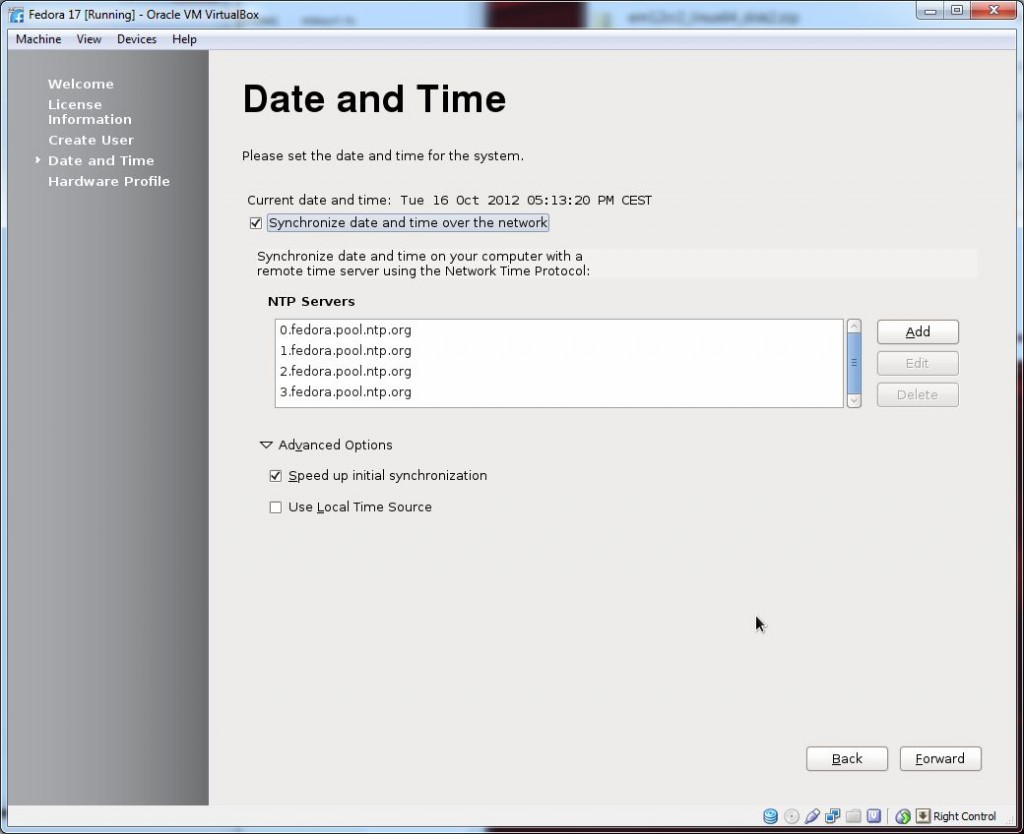
Task: Click the current date and time value
Action: (526, 200)
